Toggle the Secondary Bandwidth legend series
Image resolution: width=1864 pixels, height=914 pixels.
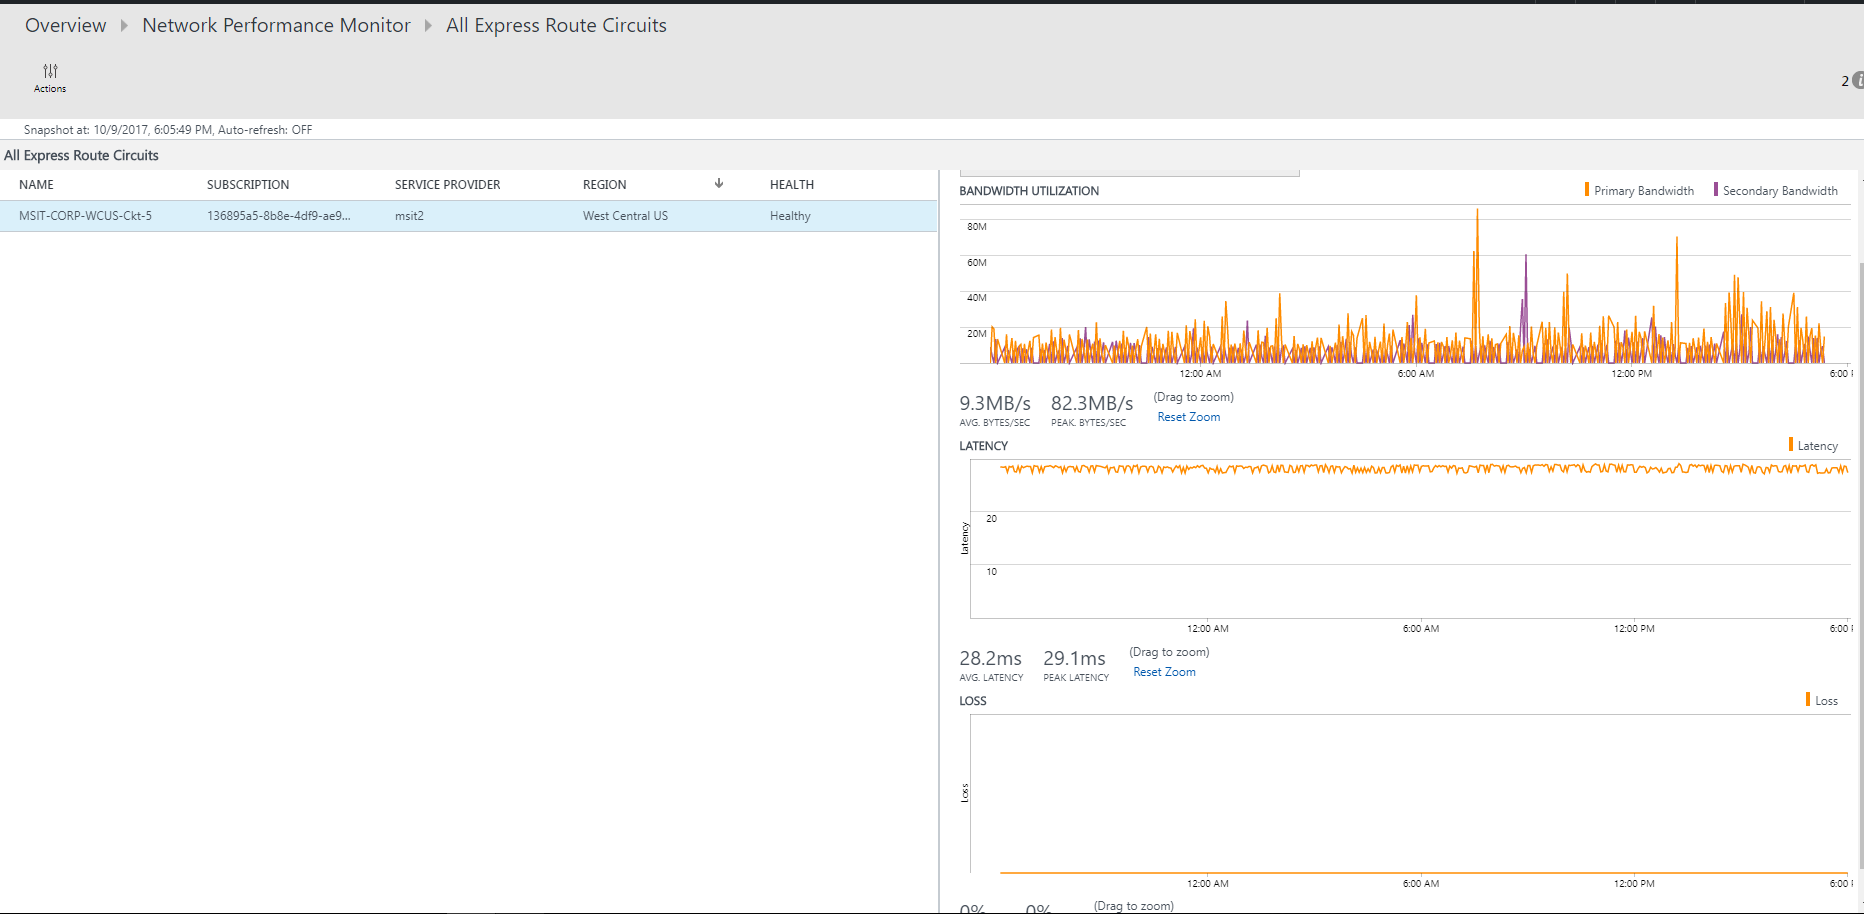pyautogui.click(x=1778, y=191)
